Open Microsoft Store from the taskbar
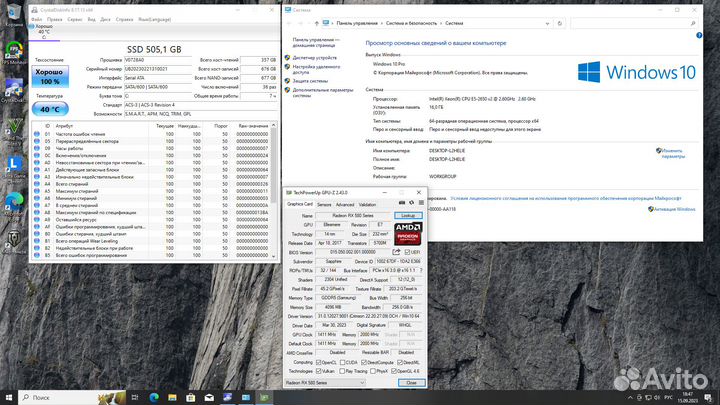The height and width of the screenshot is (405, 720). tap(191, 397)
